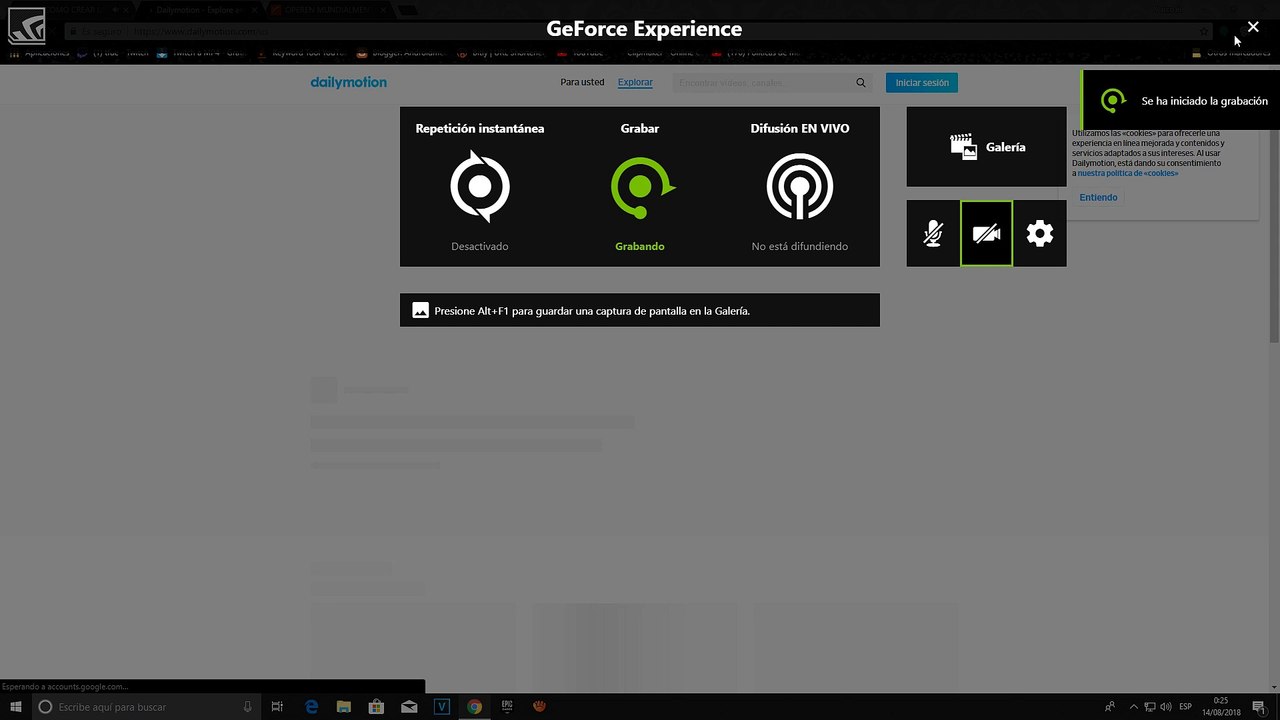Viewport: 1280px width, 720px height.
Task: Open the Repetición instantánea replay icon
Action: coord(480,186)
